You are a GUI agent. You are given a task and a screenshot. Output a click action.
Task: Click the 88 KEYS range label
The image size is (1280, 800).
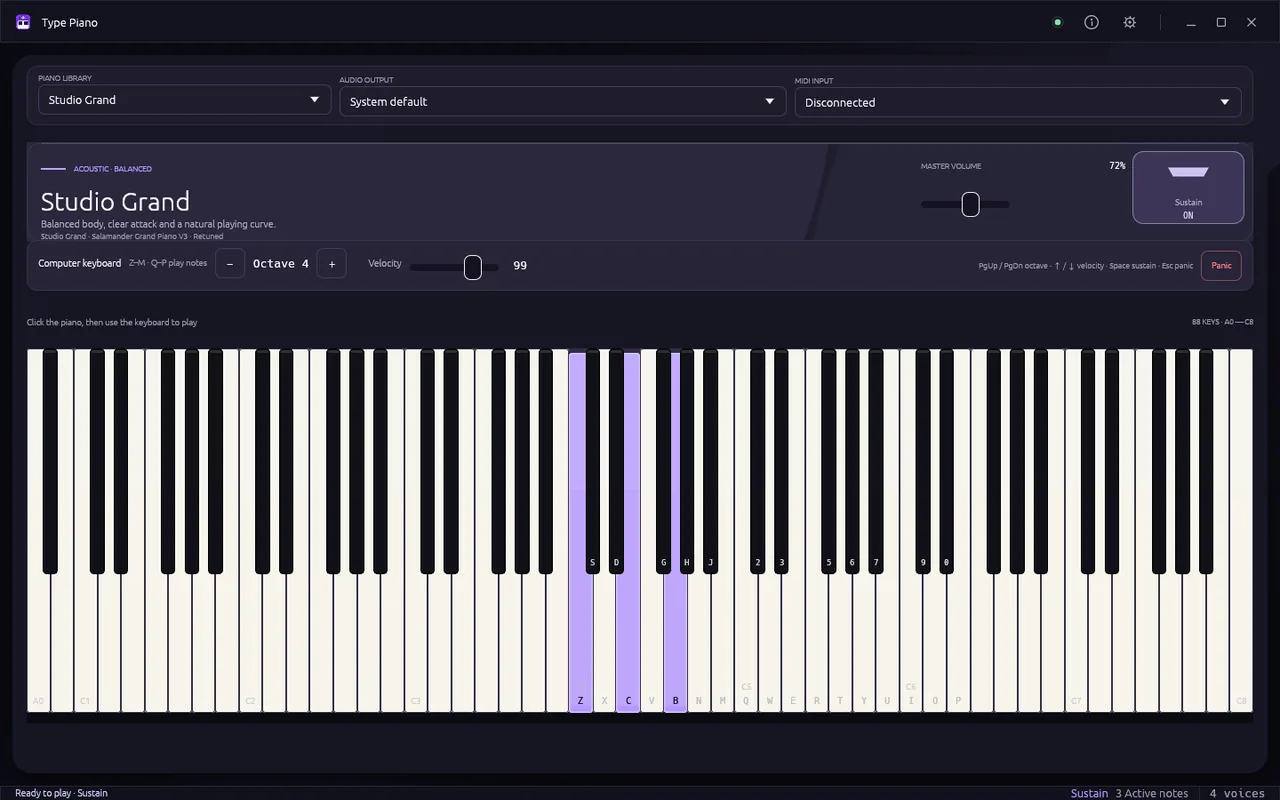1222,322
